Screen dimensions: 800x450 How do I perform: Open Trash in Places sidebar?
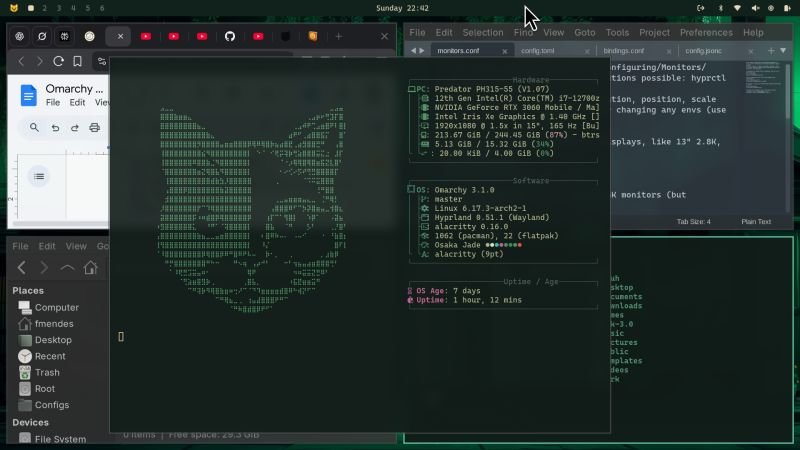[x=39, y=373]
